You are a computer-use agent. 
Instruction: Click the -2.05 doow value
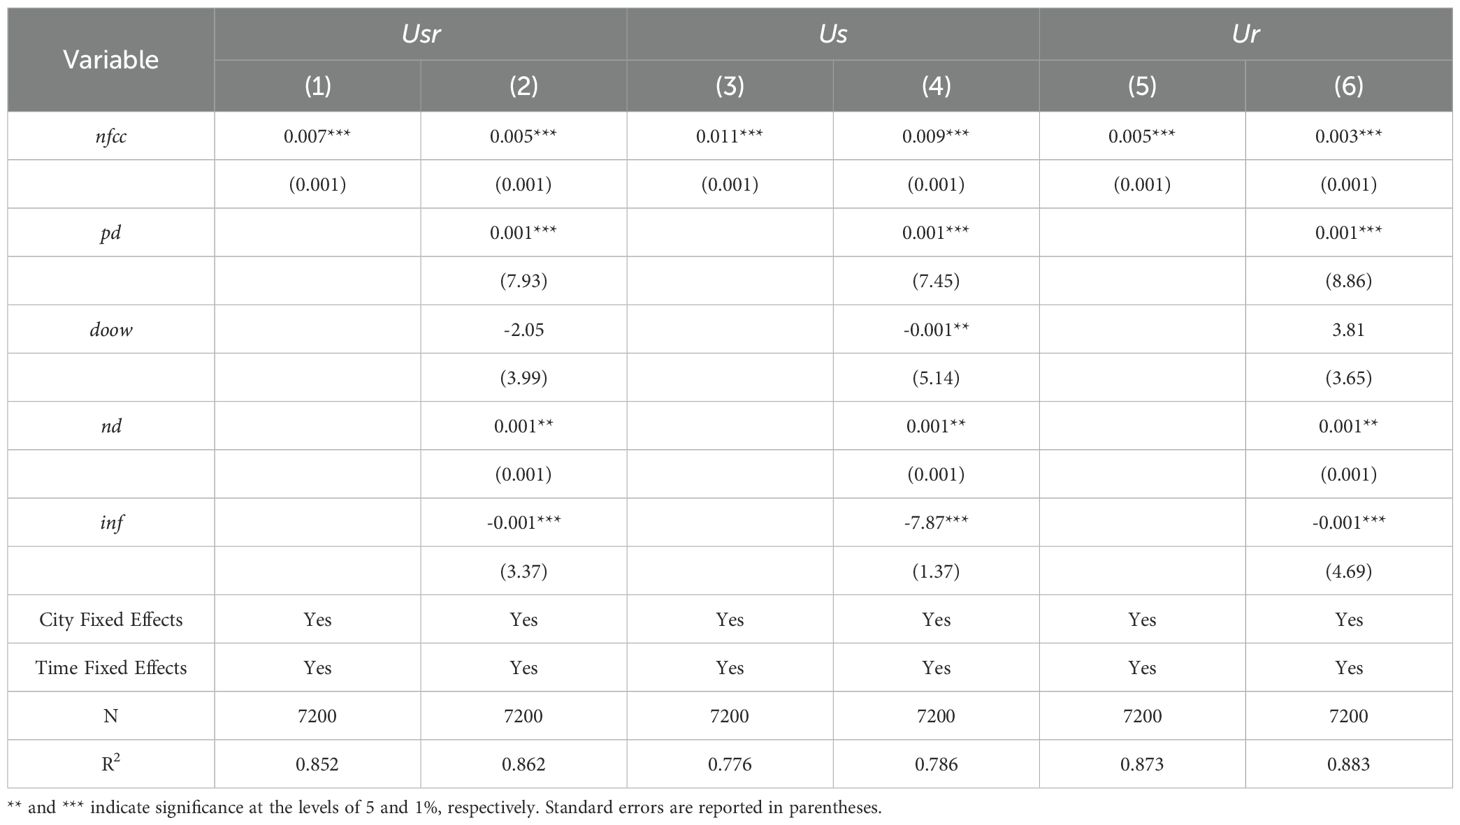523,329
